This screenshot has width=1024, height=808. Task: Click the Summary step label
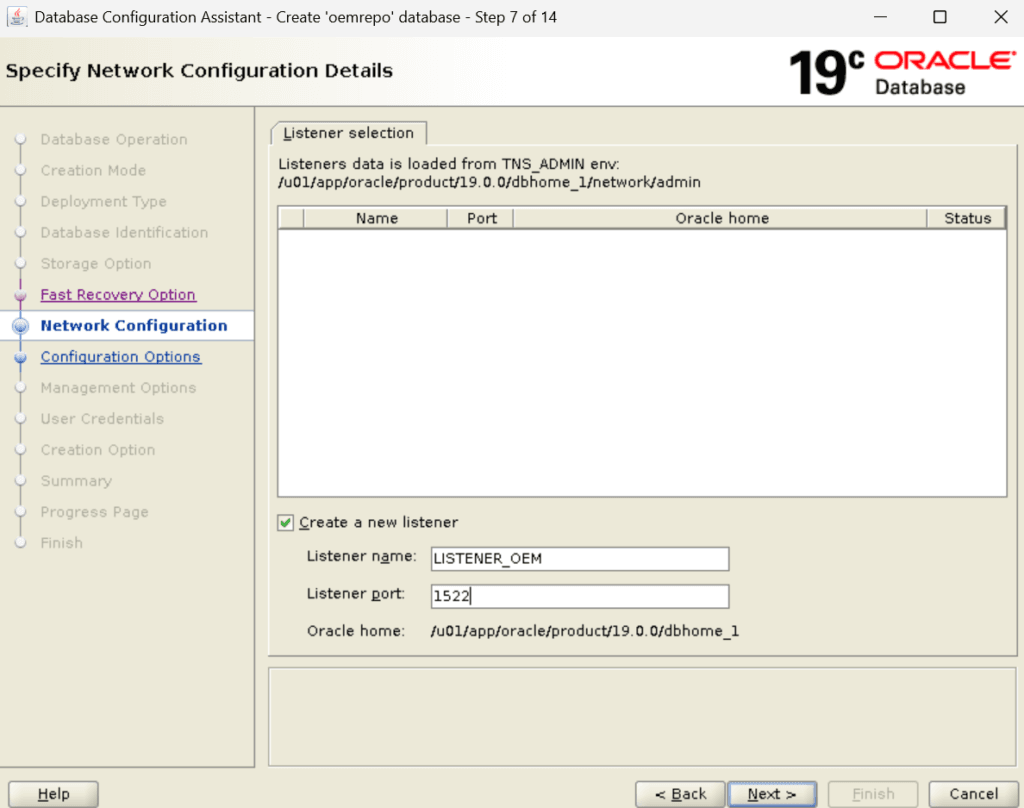click(76, 481)
